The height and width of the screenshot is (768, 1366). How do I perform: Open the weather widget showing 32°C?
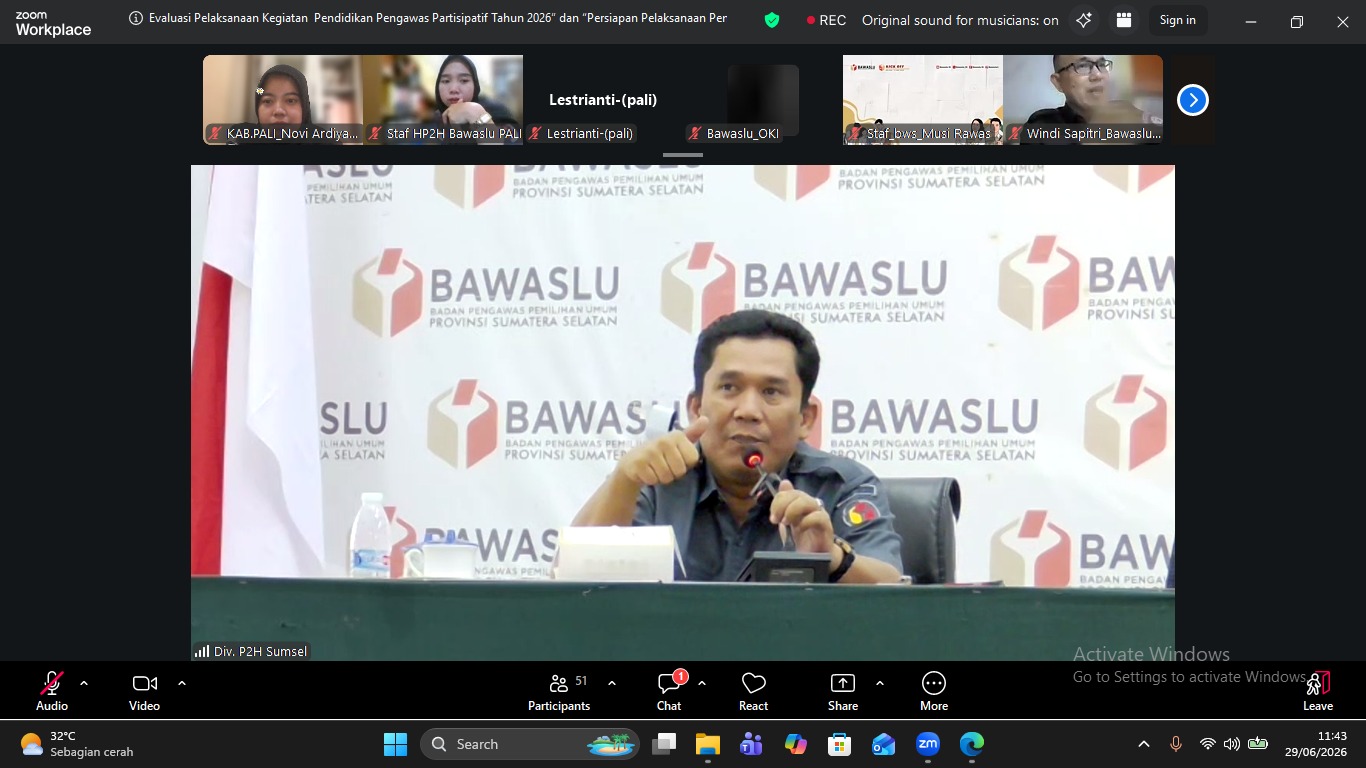(78, 744)
